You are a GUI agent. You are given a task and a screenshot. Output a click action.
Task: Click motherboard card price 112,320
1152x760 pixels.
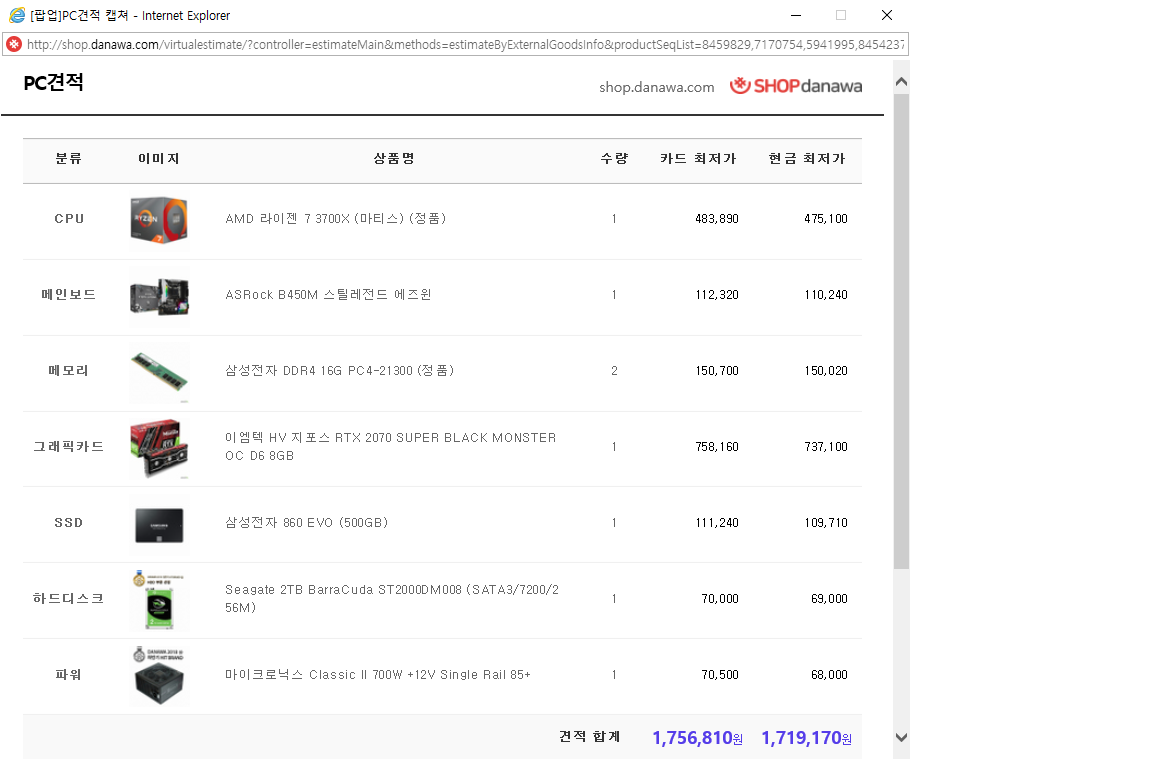[x=717, y=295]
